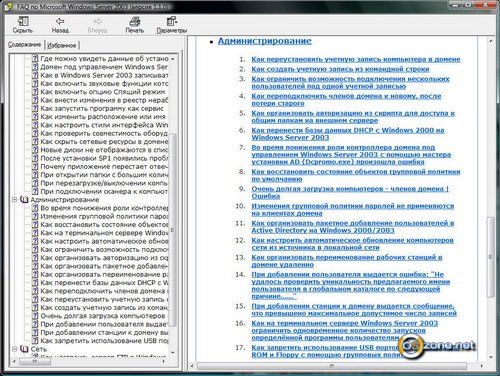This screenshot has height=376, width=500.
Task: Select tree item 'При добавлении пользователя выдает'
Action: click(104, 324)
